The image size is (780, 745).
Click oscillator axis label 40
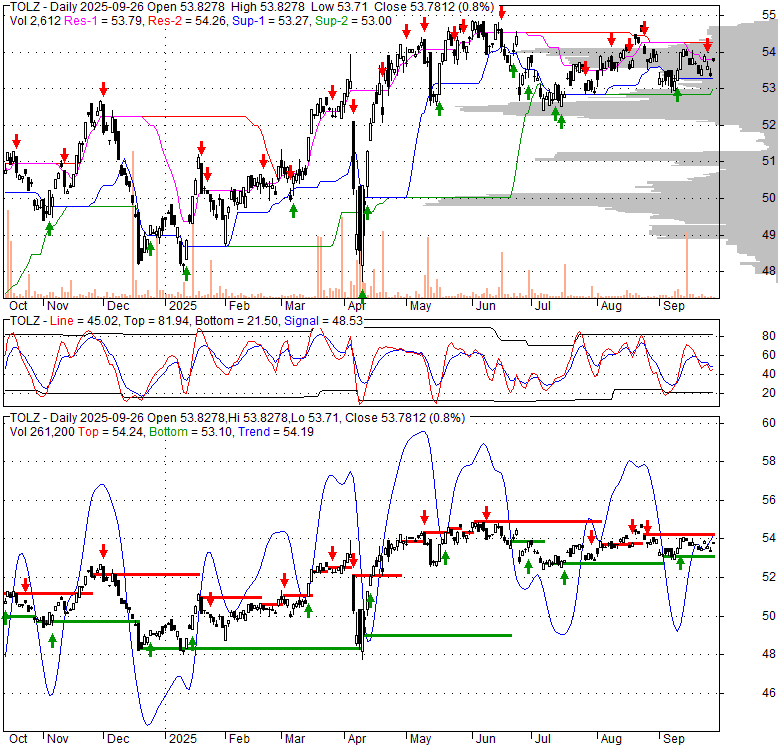(x=769, y=374)
